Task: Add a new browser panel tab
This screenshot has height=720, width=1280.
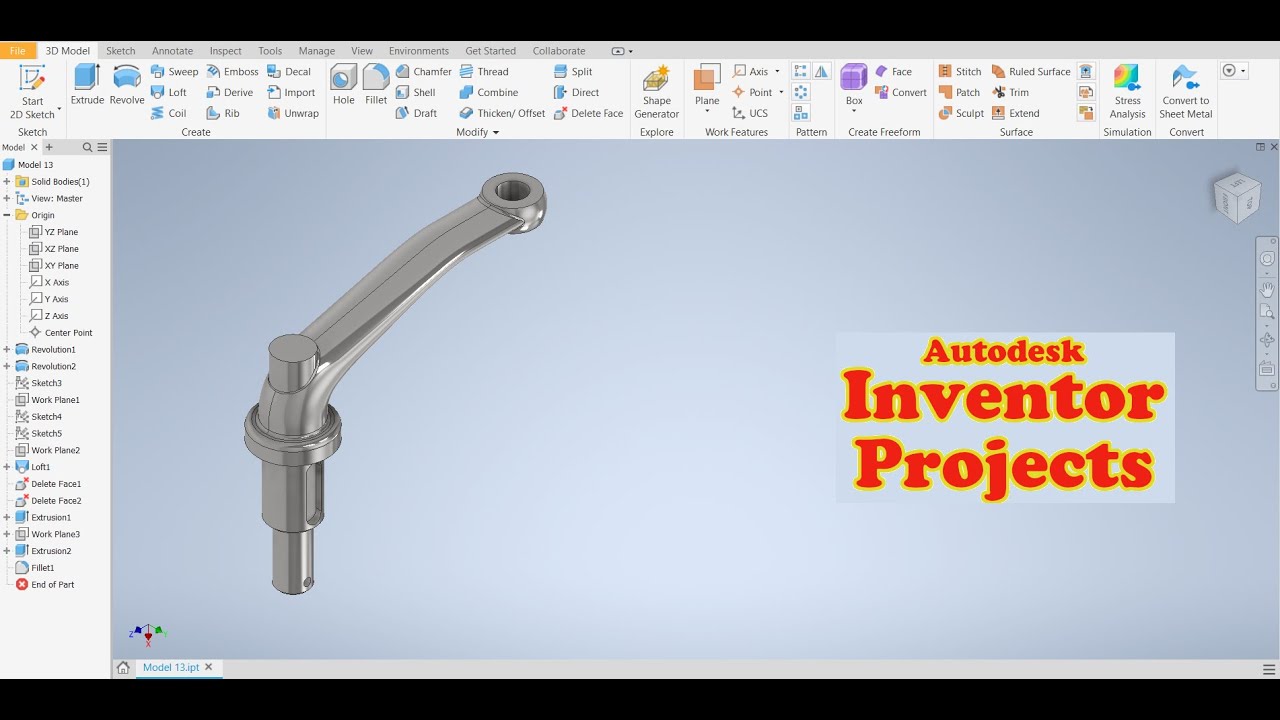Action: point(49,147)
